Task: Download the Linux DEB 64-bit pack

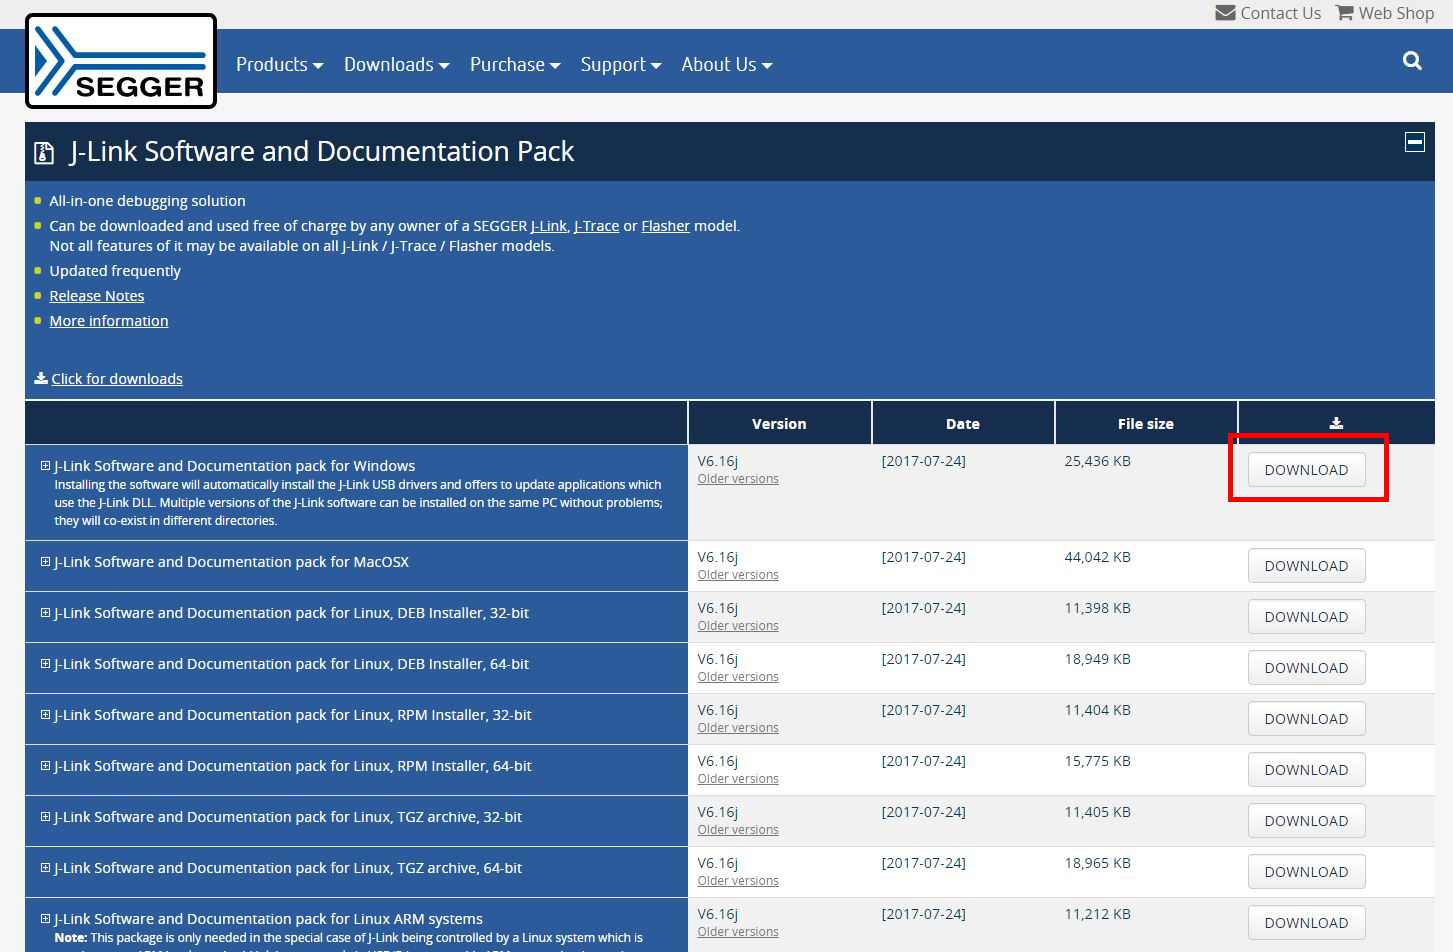Action: click(x=1306, y=668)
